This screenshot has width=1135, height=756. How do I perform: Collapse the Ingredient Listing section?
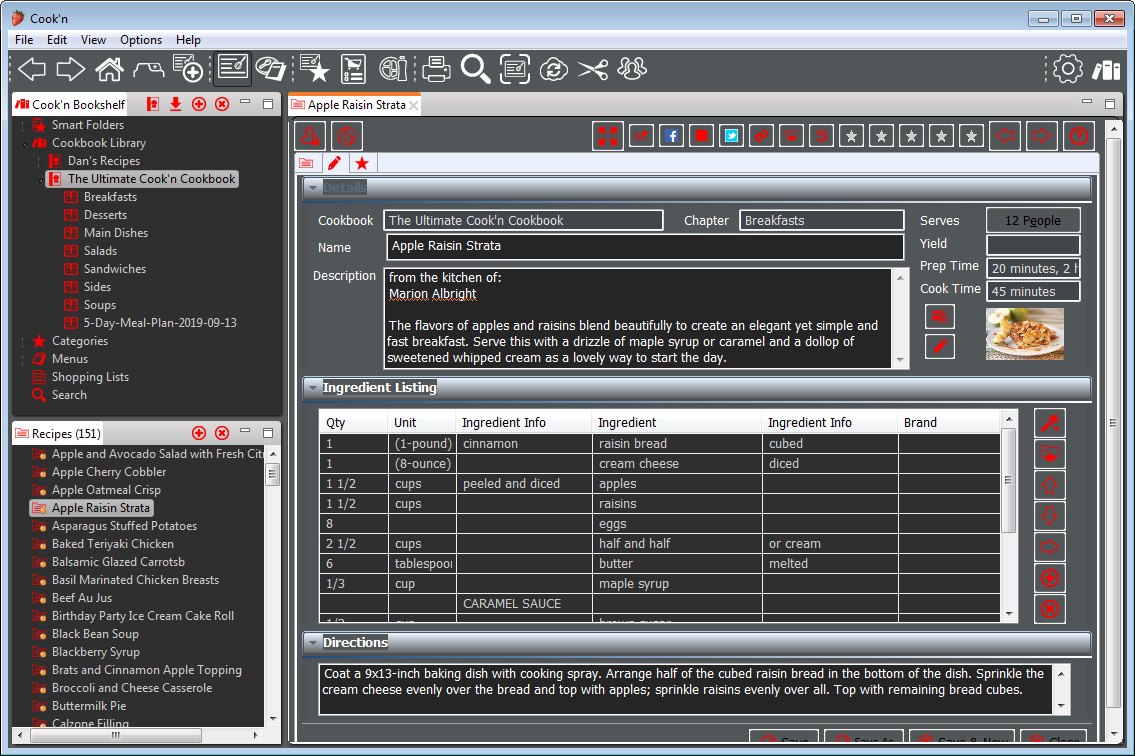click(313, 388)
